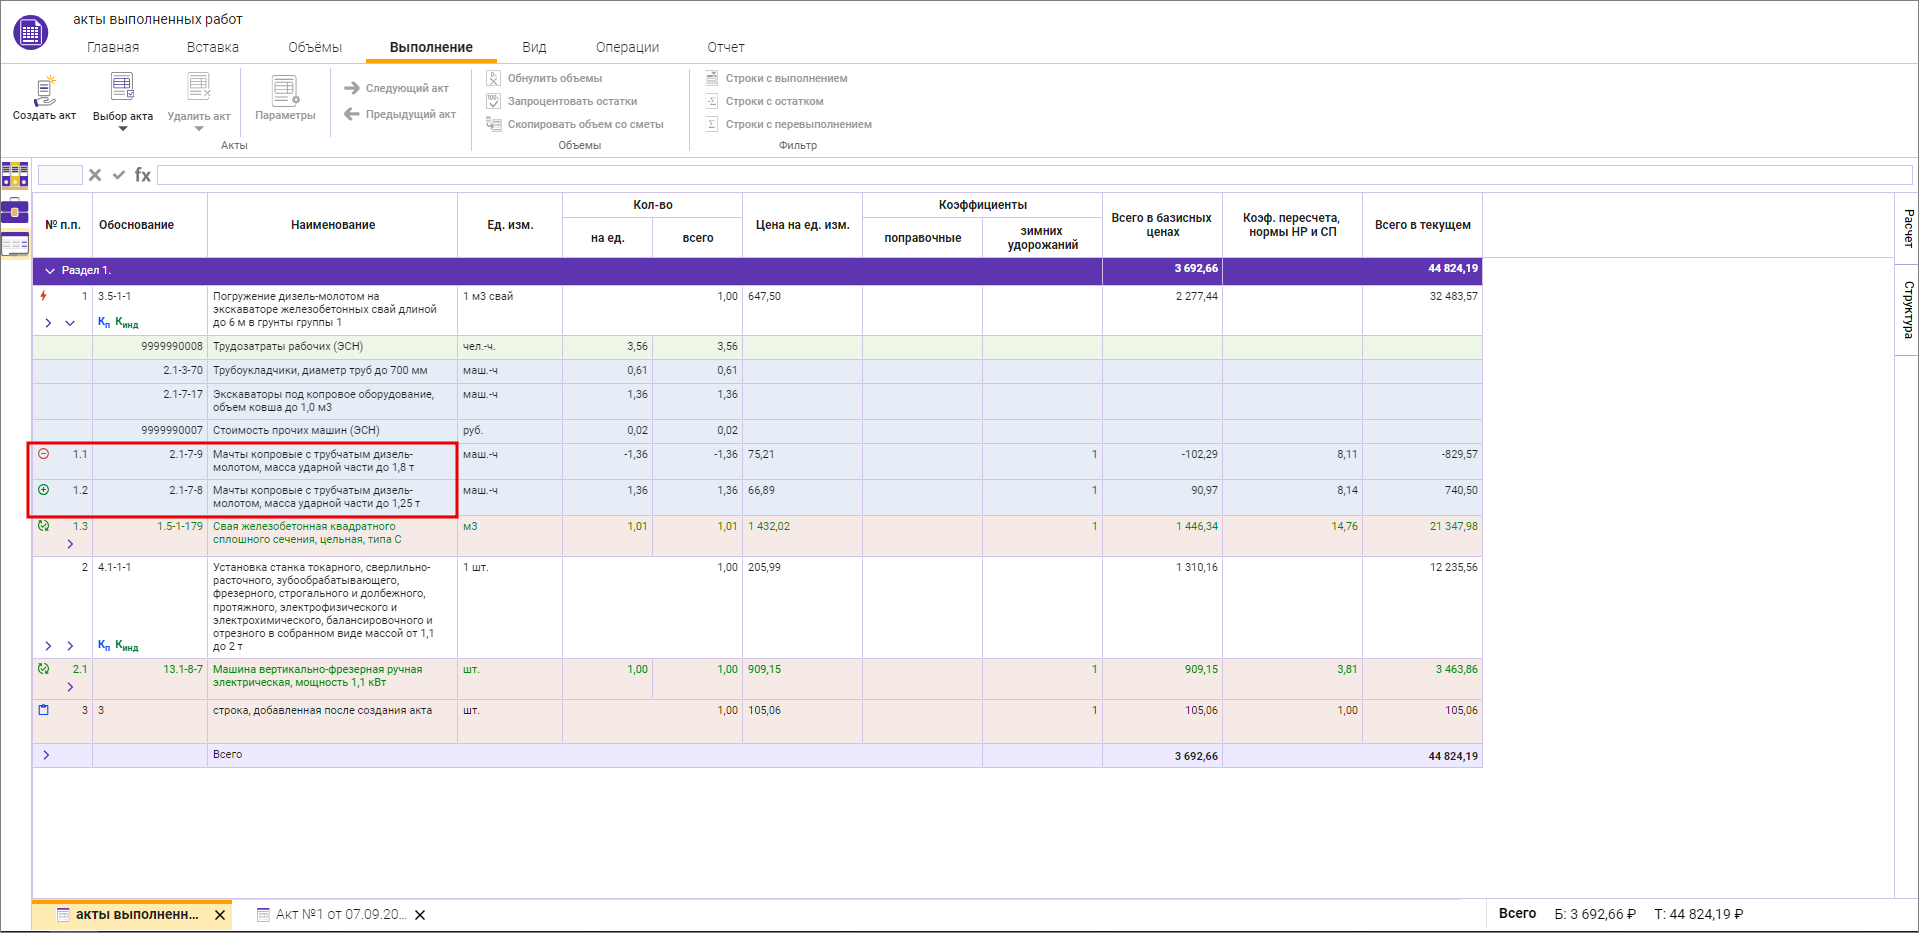
Task: Open the Расчет side panel tab
Action: click(1908, 229)
